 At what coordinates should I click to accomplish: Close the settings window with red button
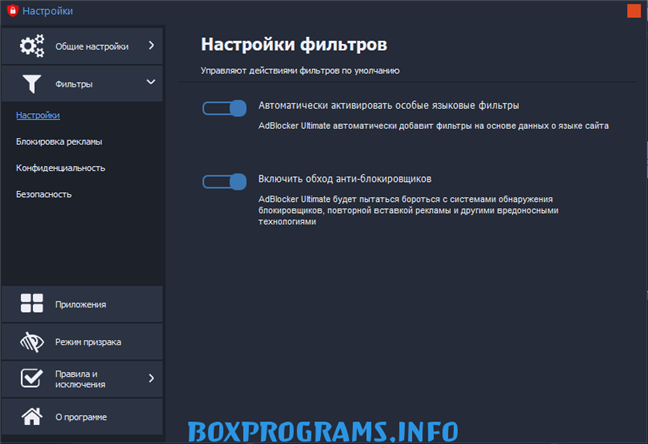(633, 11)
